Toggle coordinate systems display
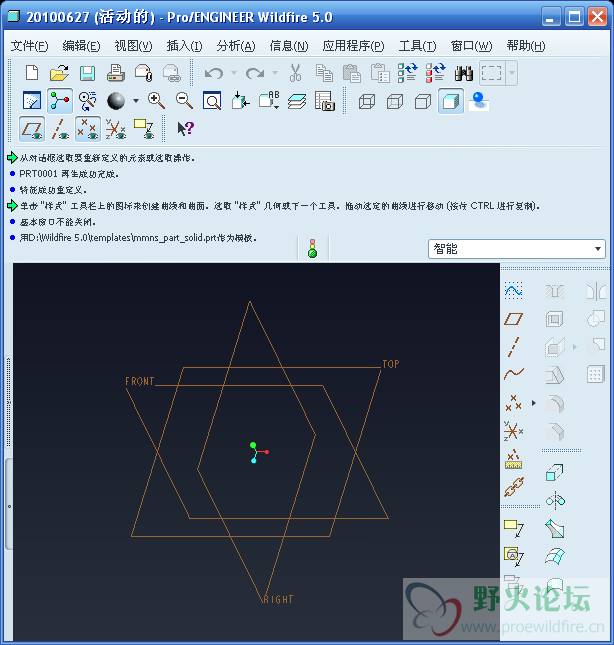The width and height of the screenshot is (614, 645). pyautogui.click(x=116, y=129)
